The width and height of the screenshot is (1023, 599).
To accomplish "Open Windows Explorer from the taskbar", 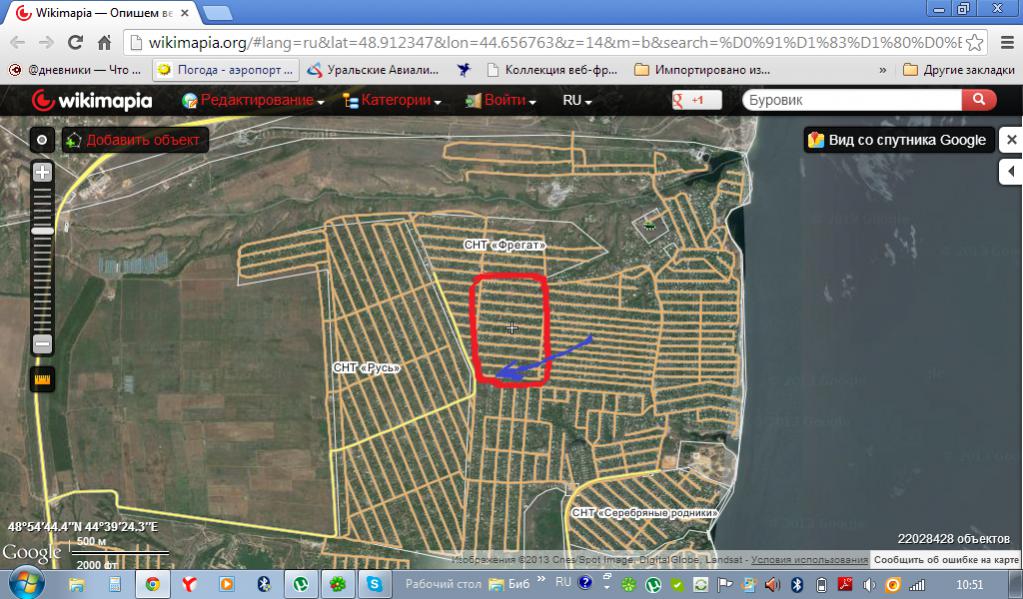I will coord(77,583).
